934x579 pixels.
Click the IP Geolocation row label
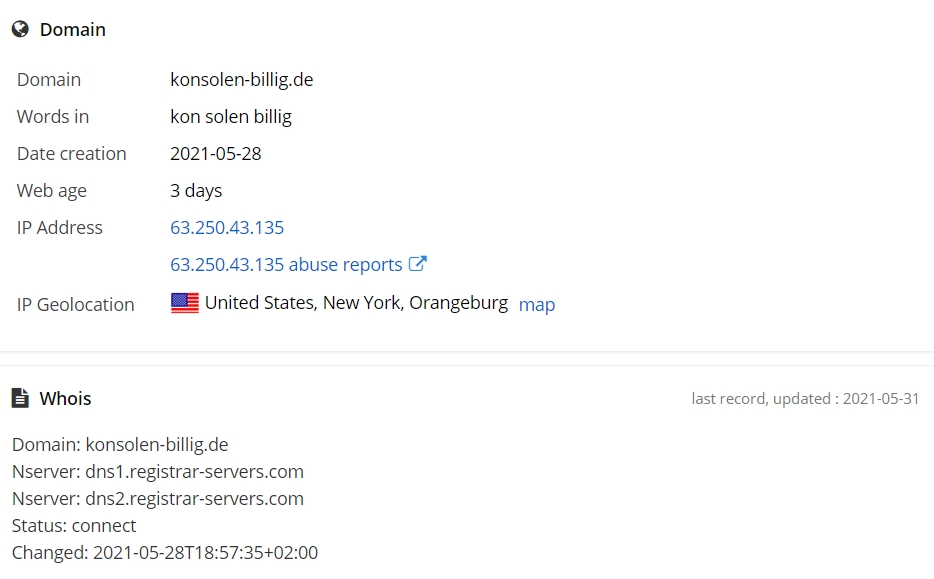[x=76, y=304]
